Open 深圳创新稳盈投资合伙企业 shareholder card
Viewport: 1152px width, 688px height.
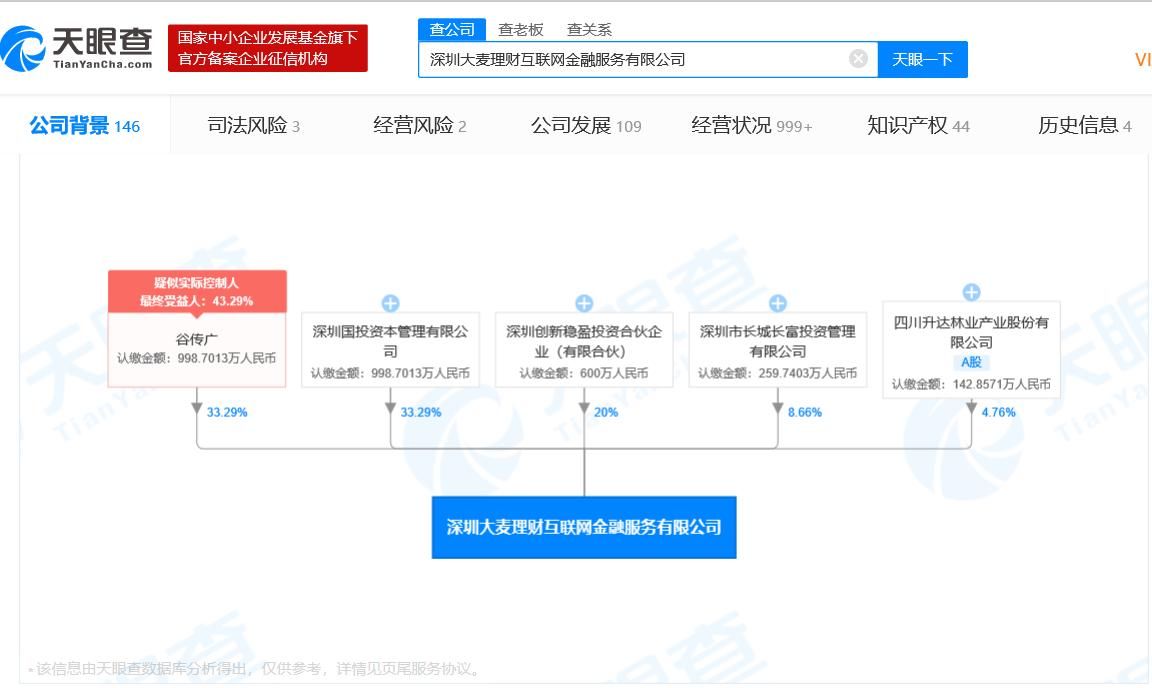point(584,350)
